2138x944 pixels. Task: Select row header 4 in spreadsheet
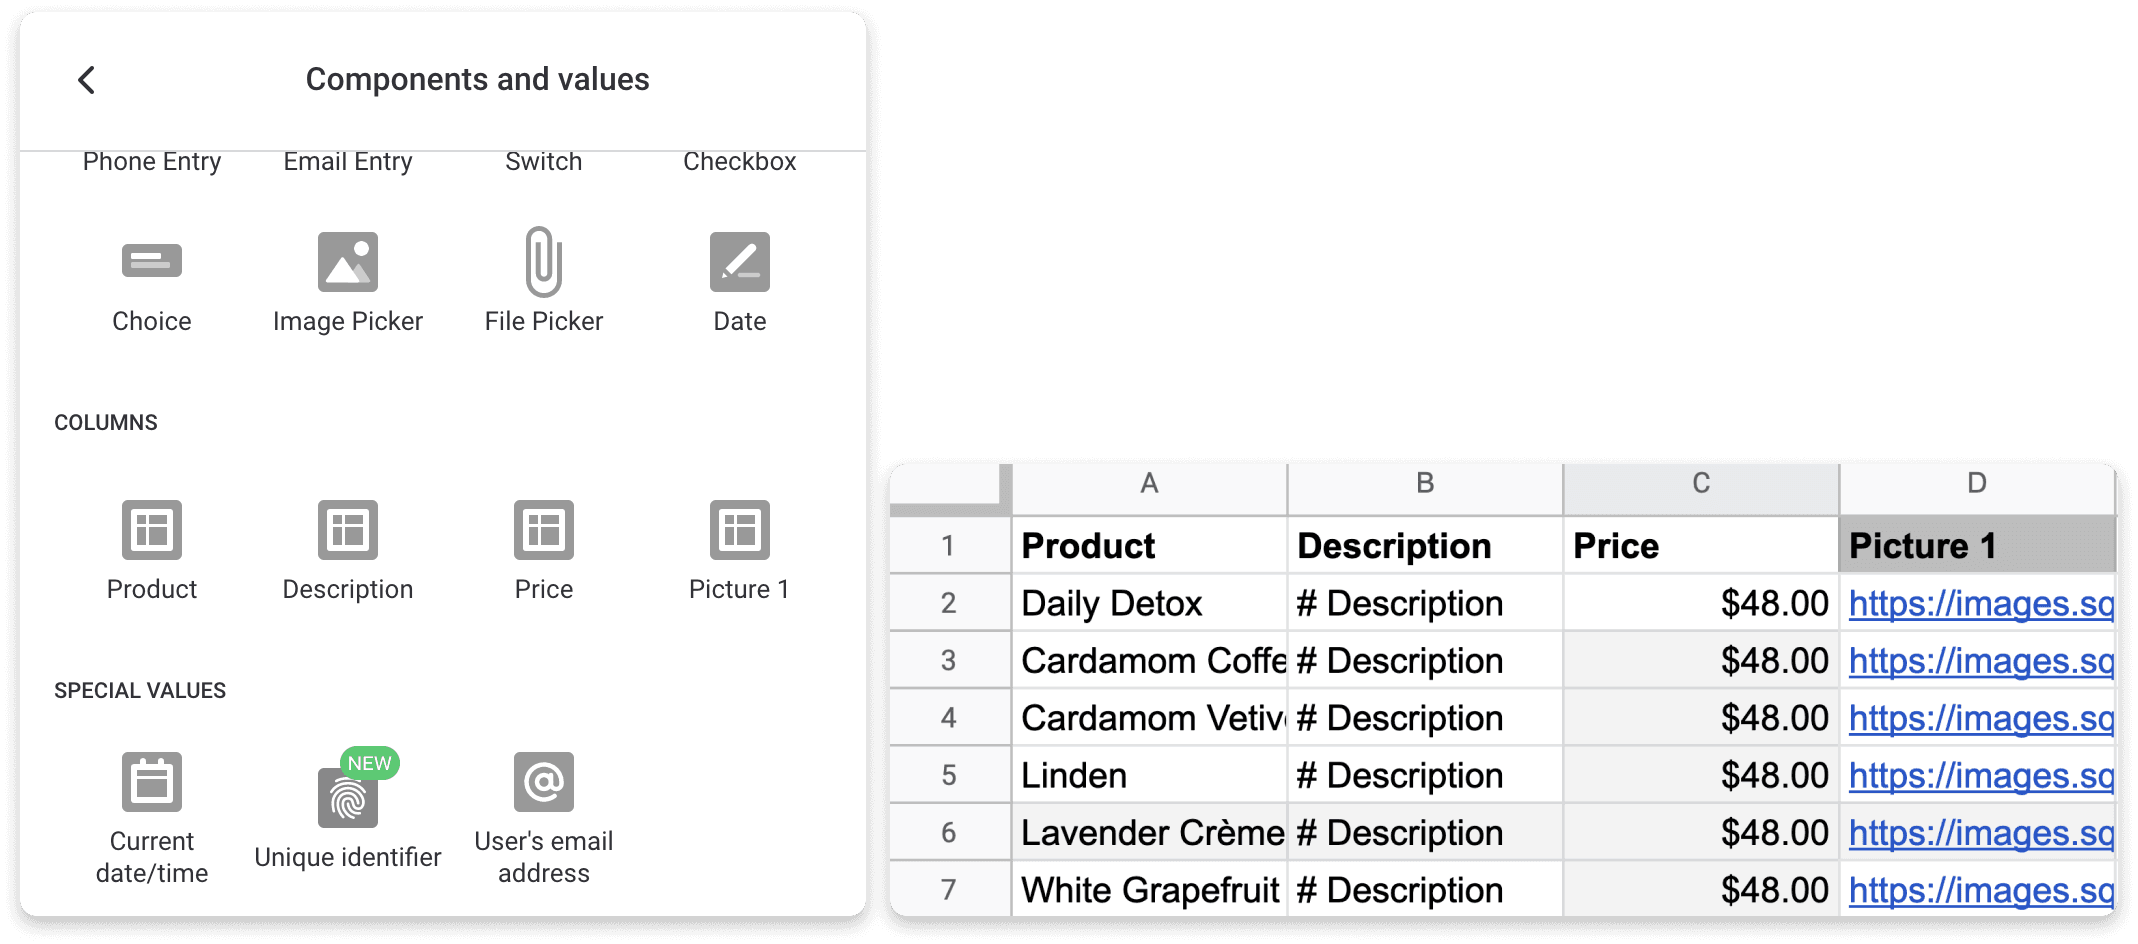click(949, 717)
